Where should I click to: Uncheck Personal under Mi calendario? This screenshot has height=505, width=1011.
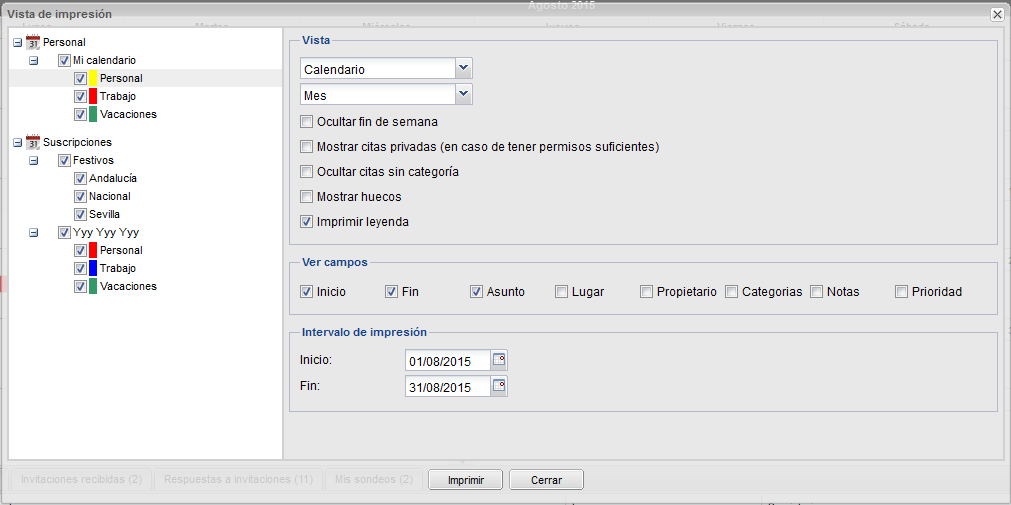click(80, 79)
